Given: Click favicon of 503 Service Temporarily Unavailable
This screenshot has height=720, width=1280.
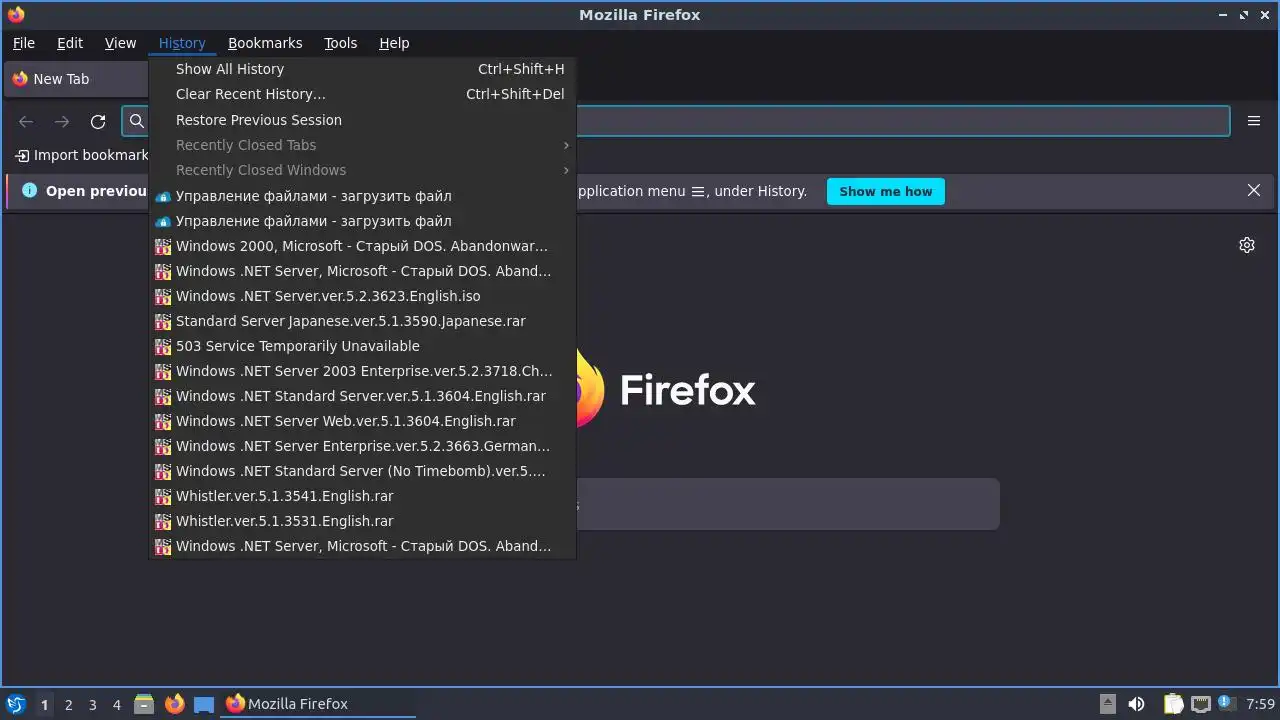Looking at the screenshot, I should [x=164, y=346].
